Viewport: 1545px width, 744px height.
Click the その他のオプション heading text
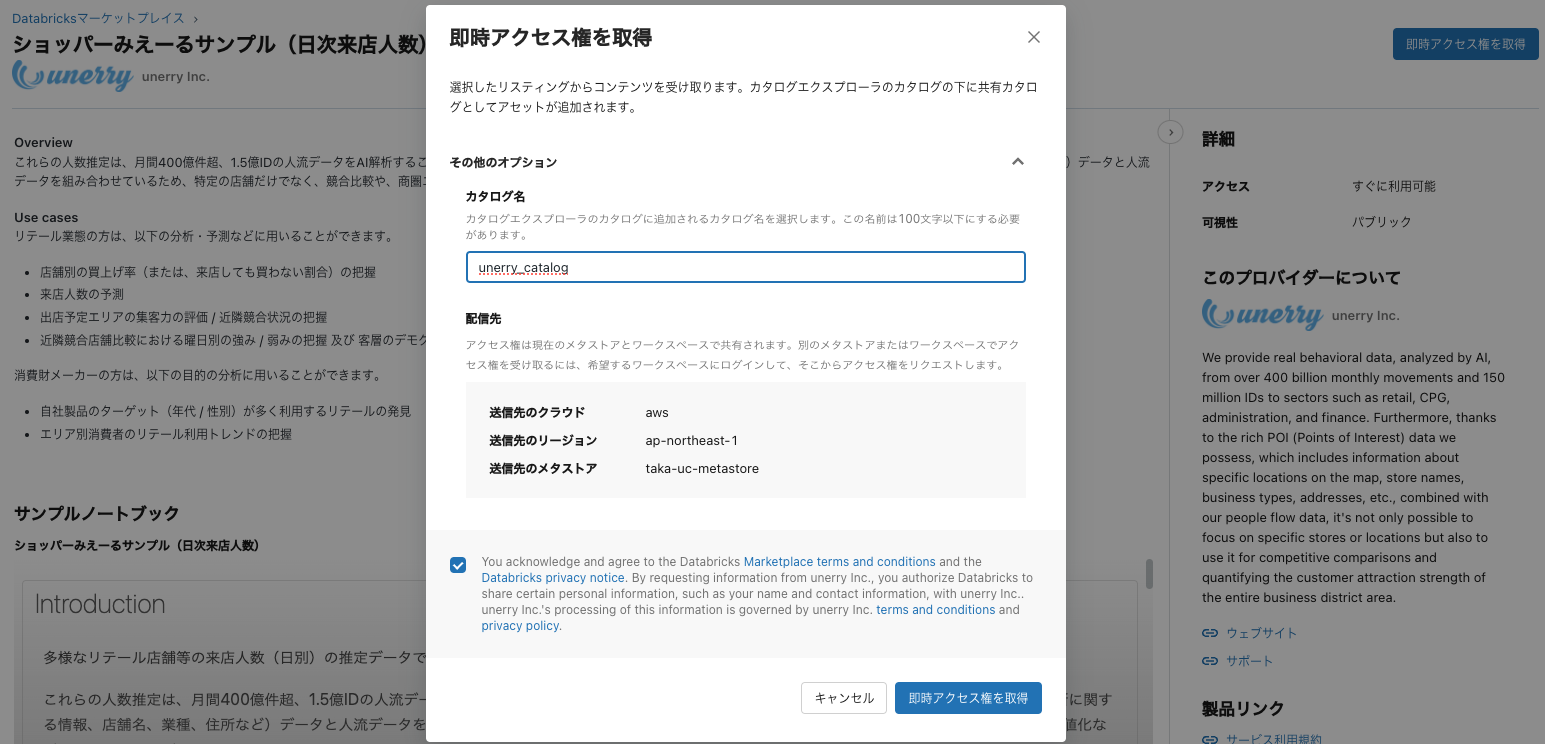[x=503, y=162]
